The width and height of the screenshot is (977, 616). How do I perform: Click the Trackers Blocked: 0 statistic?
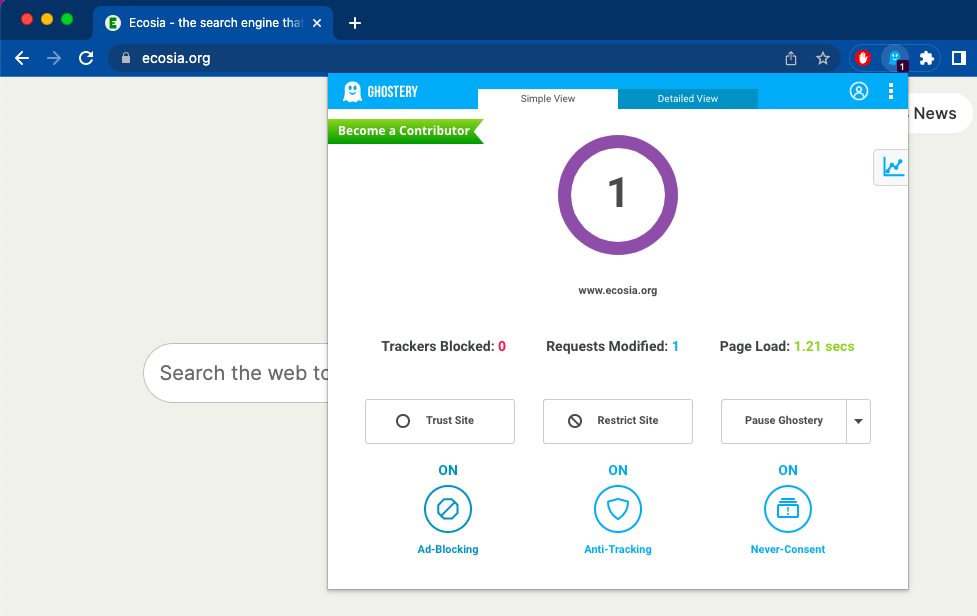[x=444, y=346]
